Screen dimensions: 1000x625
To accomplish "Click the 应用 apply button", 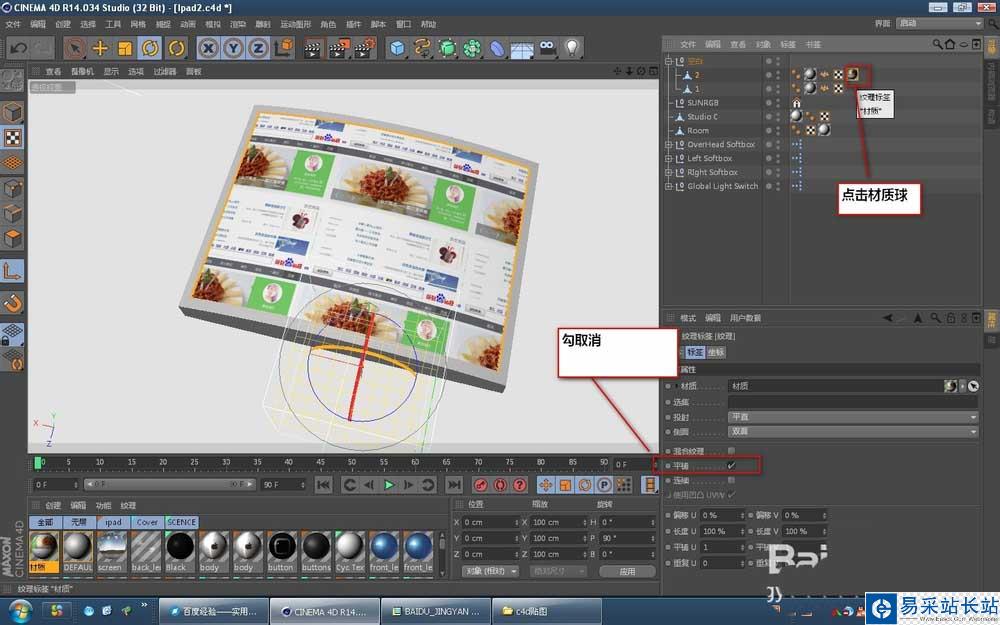I will click(x=628, y=571).
